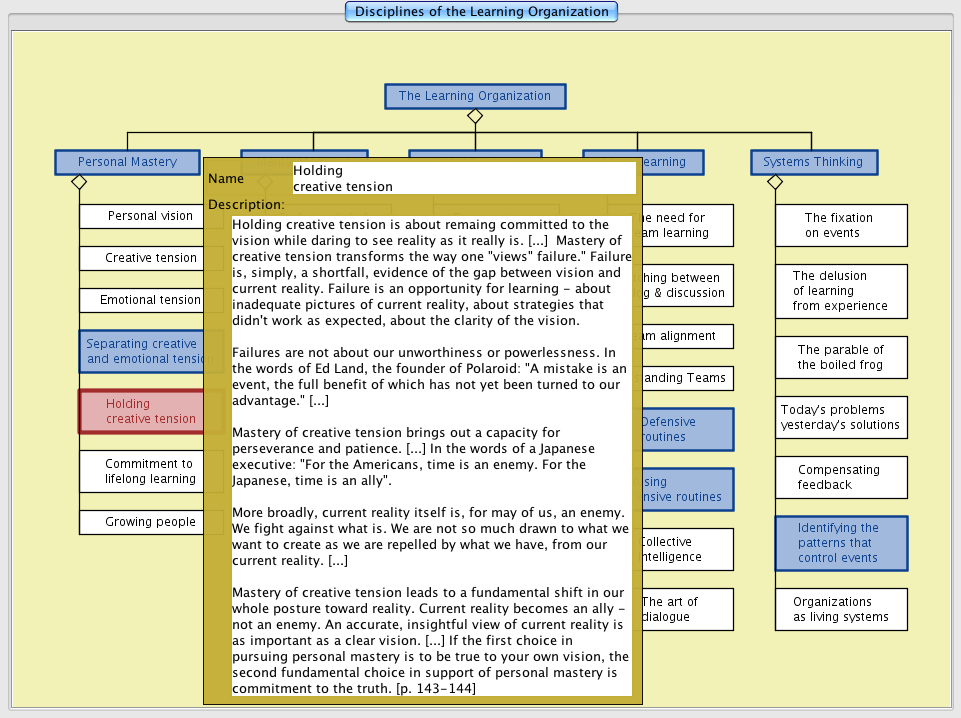Screen dimensions: 961x718
Task: Open The parable of the boiled frog
Action: click(x=840, y=357)
